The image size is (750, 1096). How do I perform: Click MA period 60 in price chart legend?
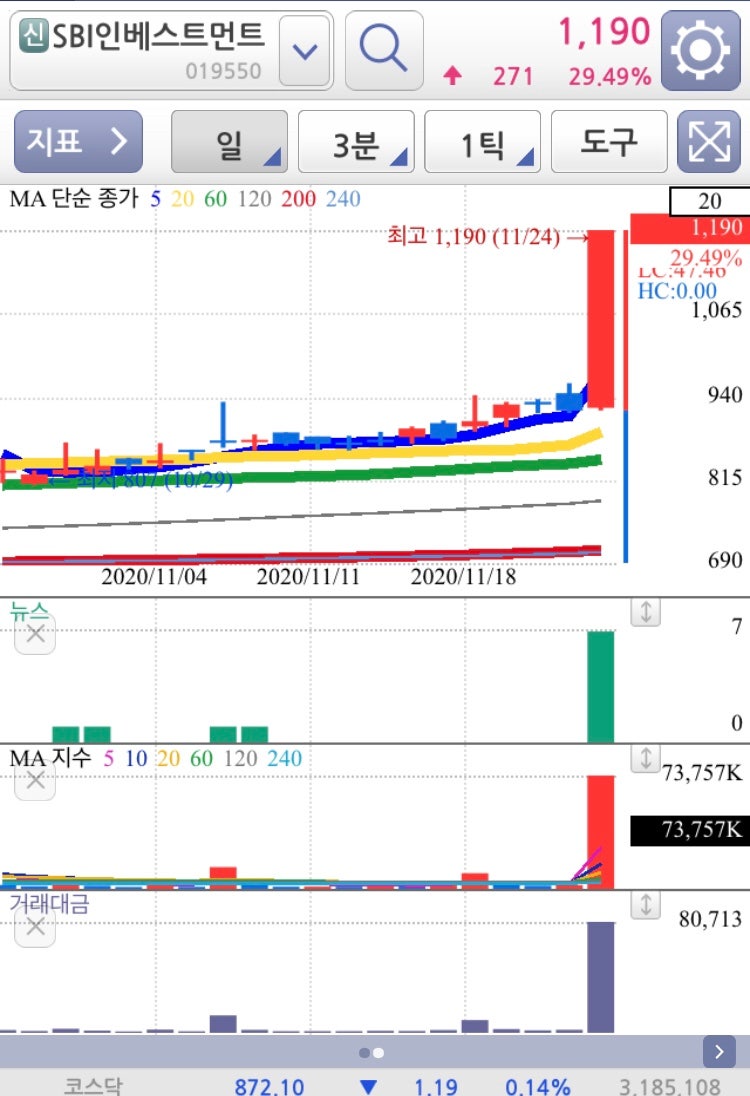pyautogui.click(x=215, y=199)
